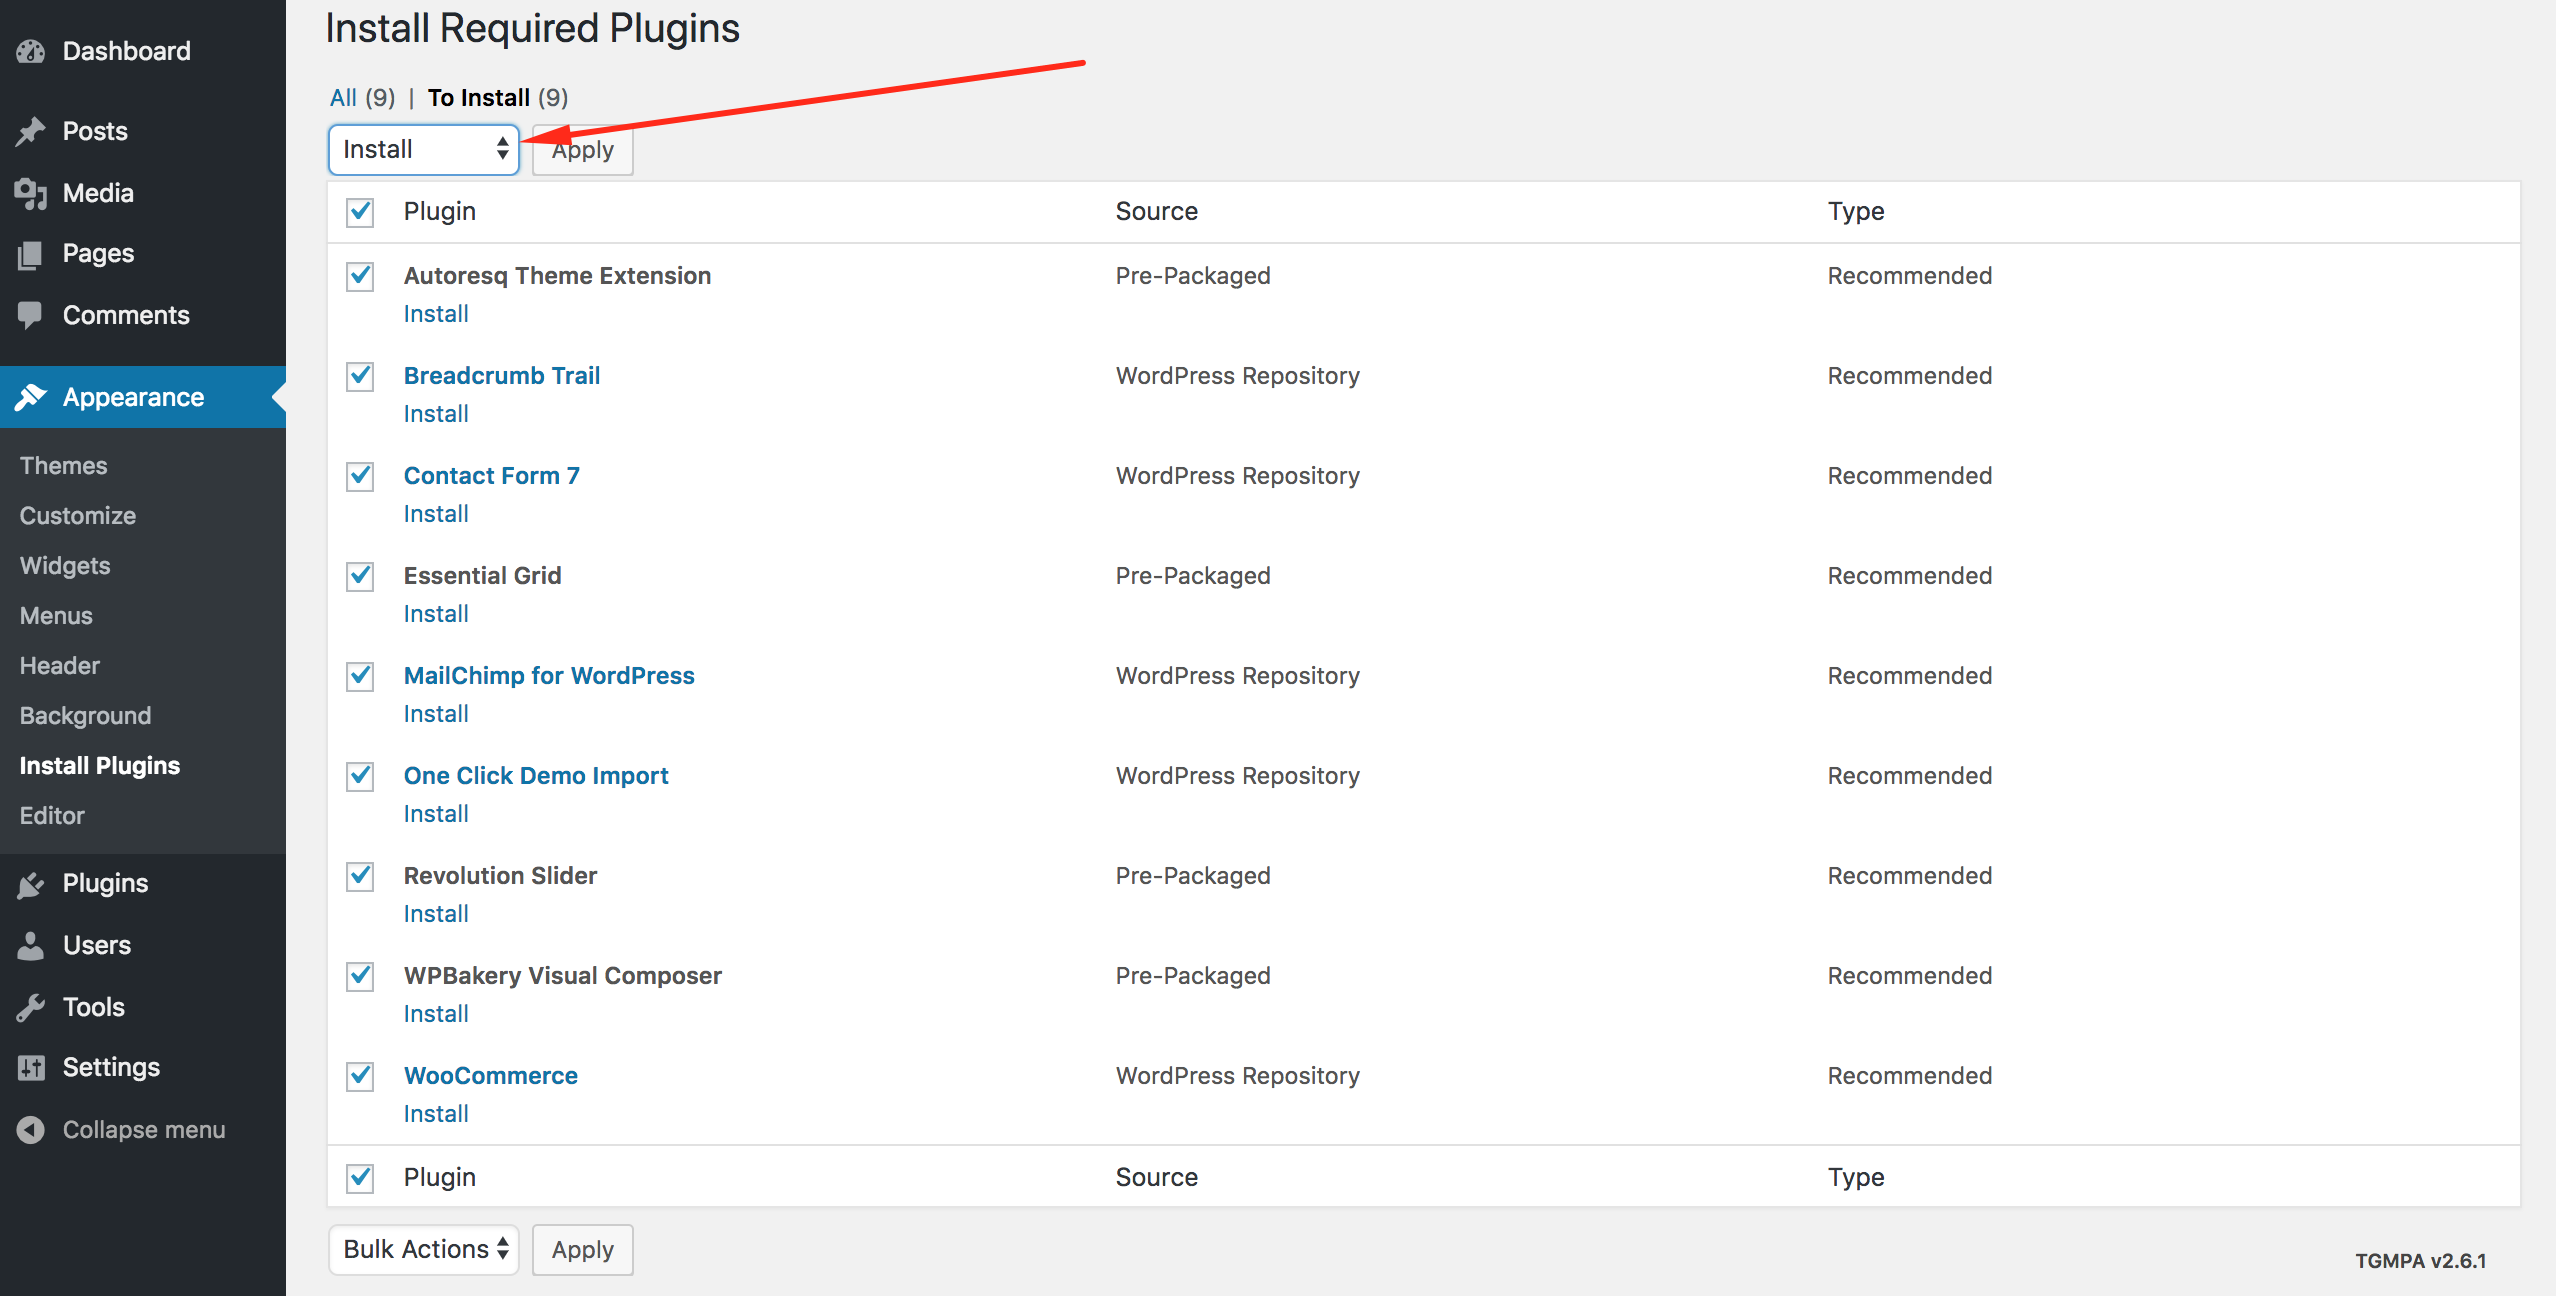The image size is (2556, 1296).
Task: Click the top Apply button
Action: [583, 150]
